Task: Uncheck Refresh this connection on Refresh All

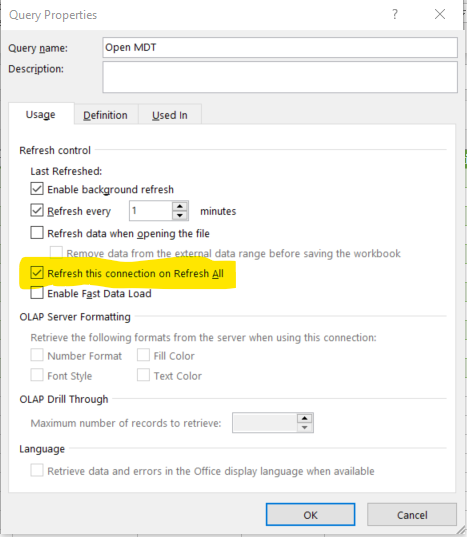Action: click(37, 273)
